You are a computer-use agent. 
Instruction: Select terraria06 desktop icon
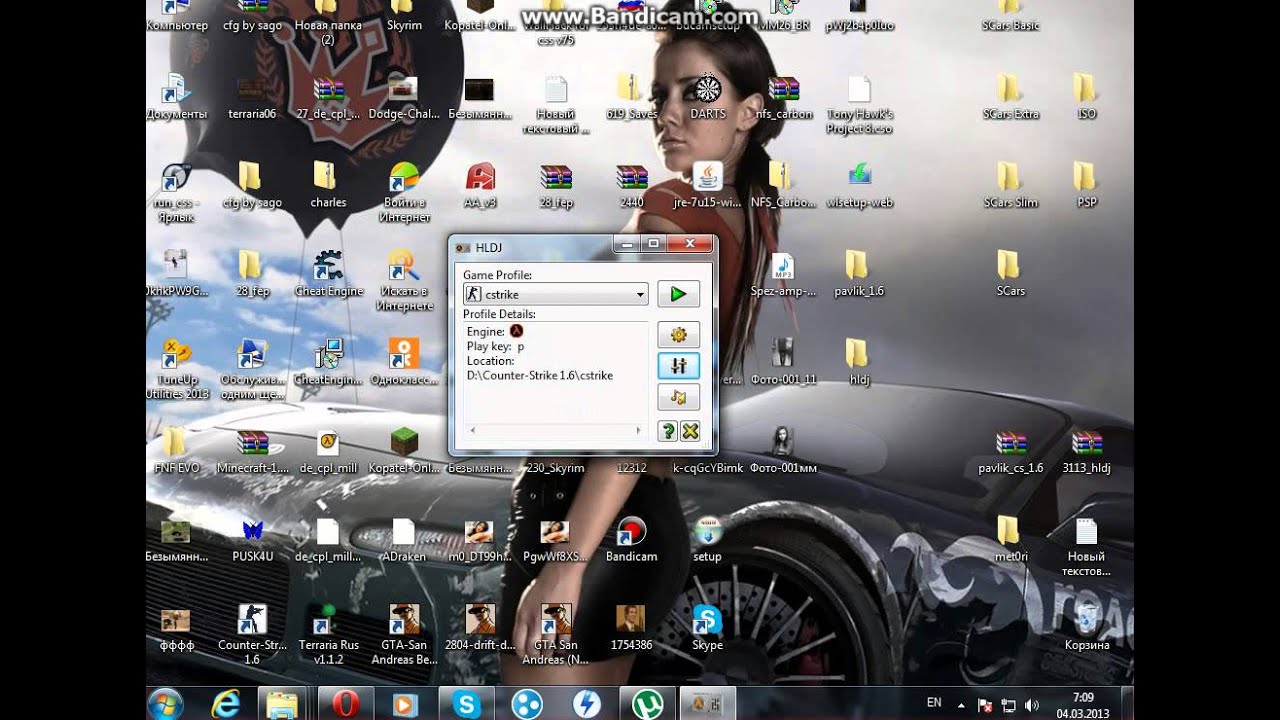(252, 98)
